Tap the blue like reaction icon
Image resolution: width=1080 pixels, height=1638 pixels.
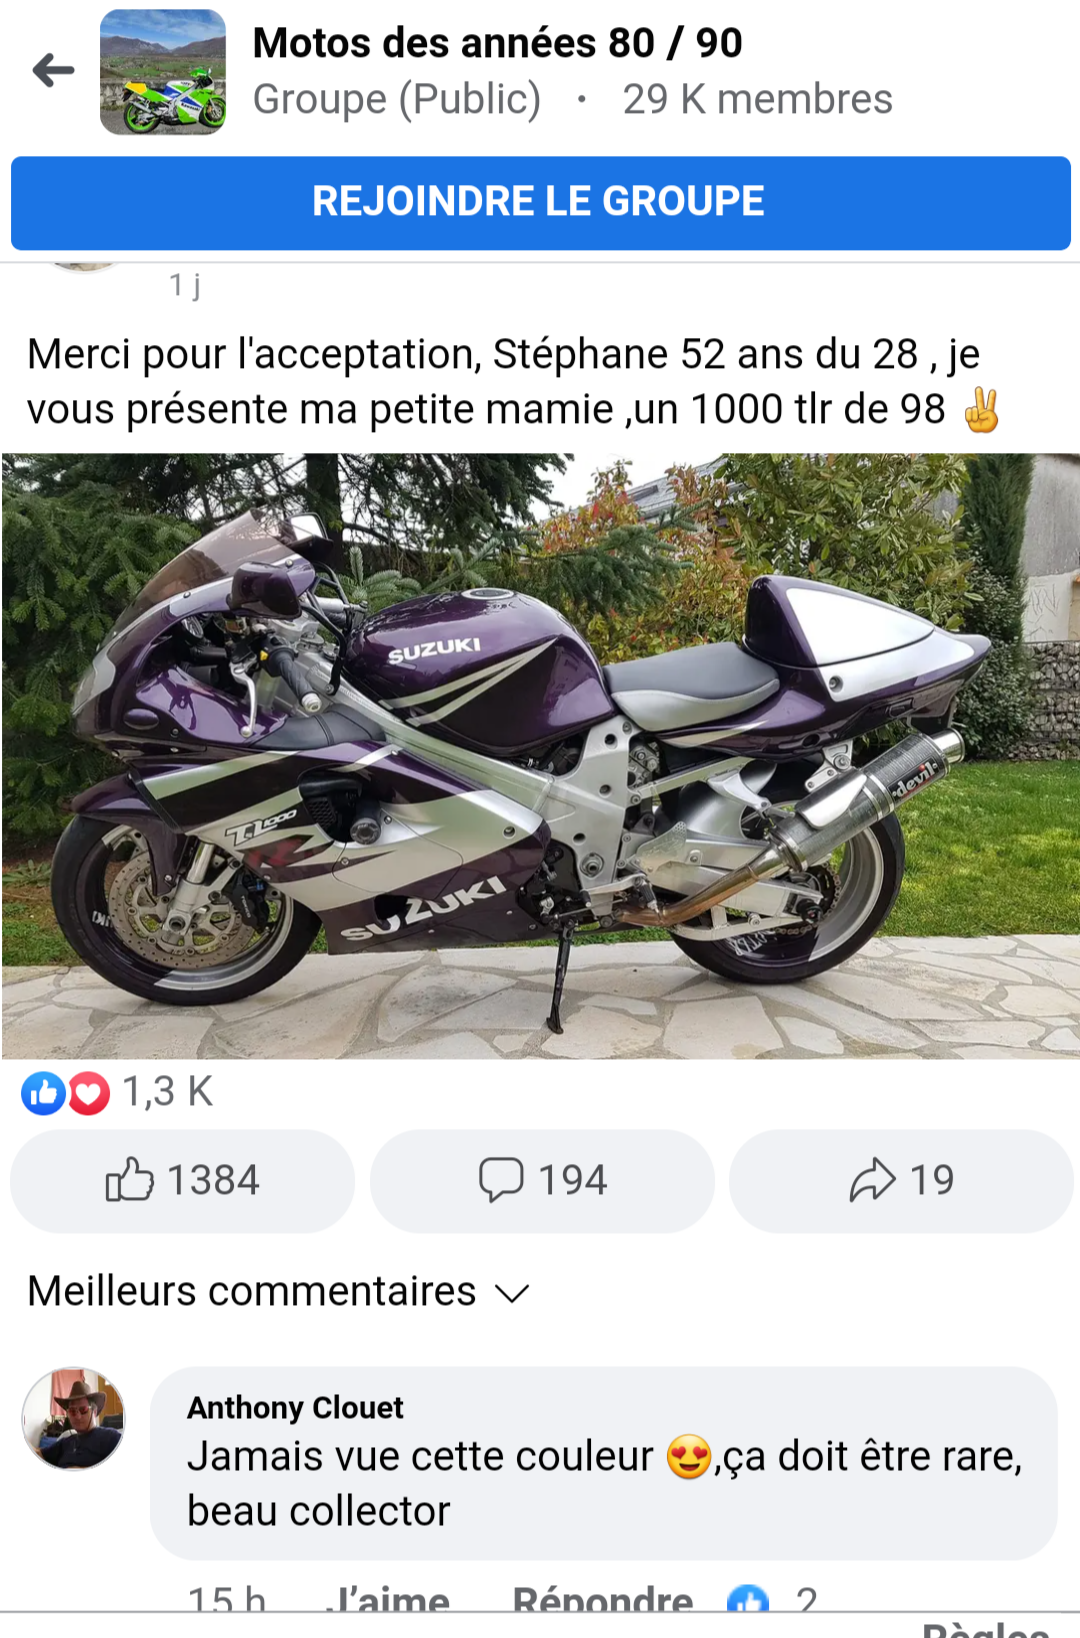tap(43, 1094)
